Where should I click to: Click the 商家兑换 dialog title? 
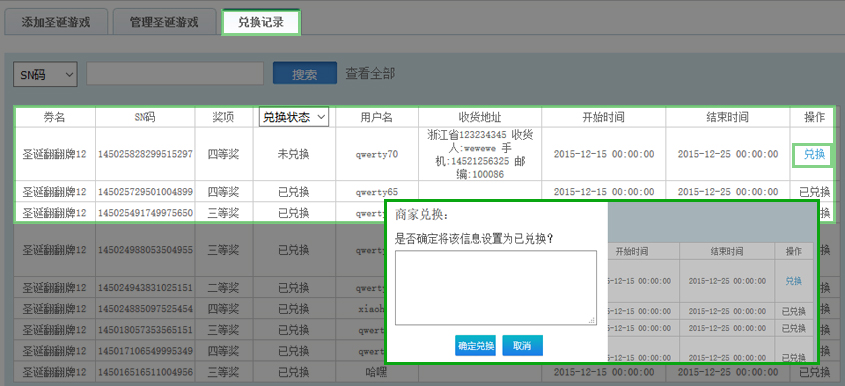click(x=422, y=215)
